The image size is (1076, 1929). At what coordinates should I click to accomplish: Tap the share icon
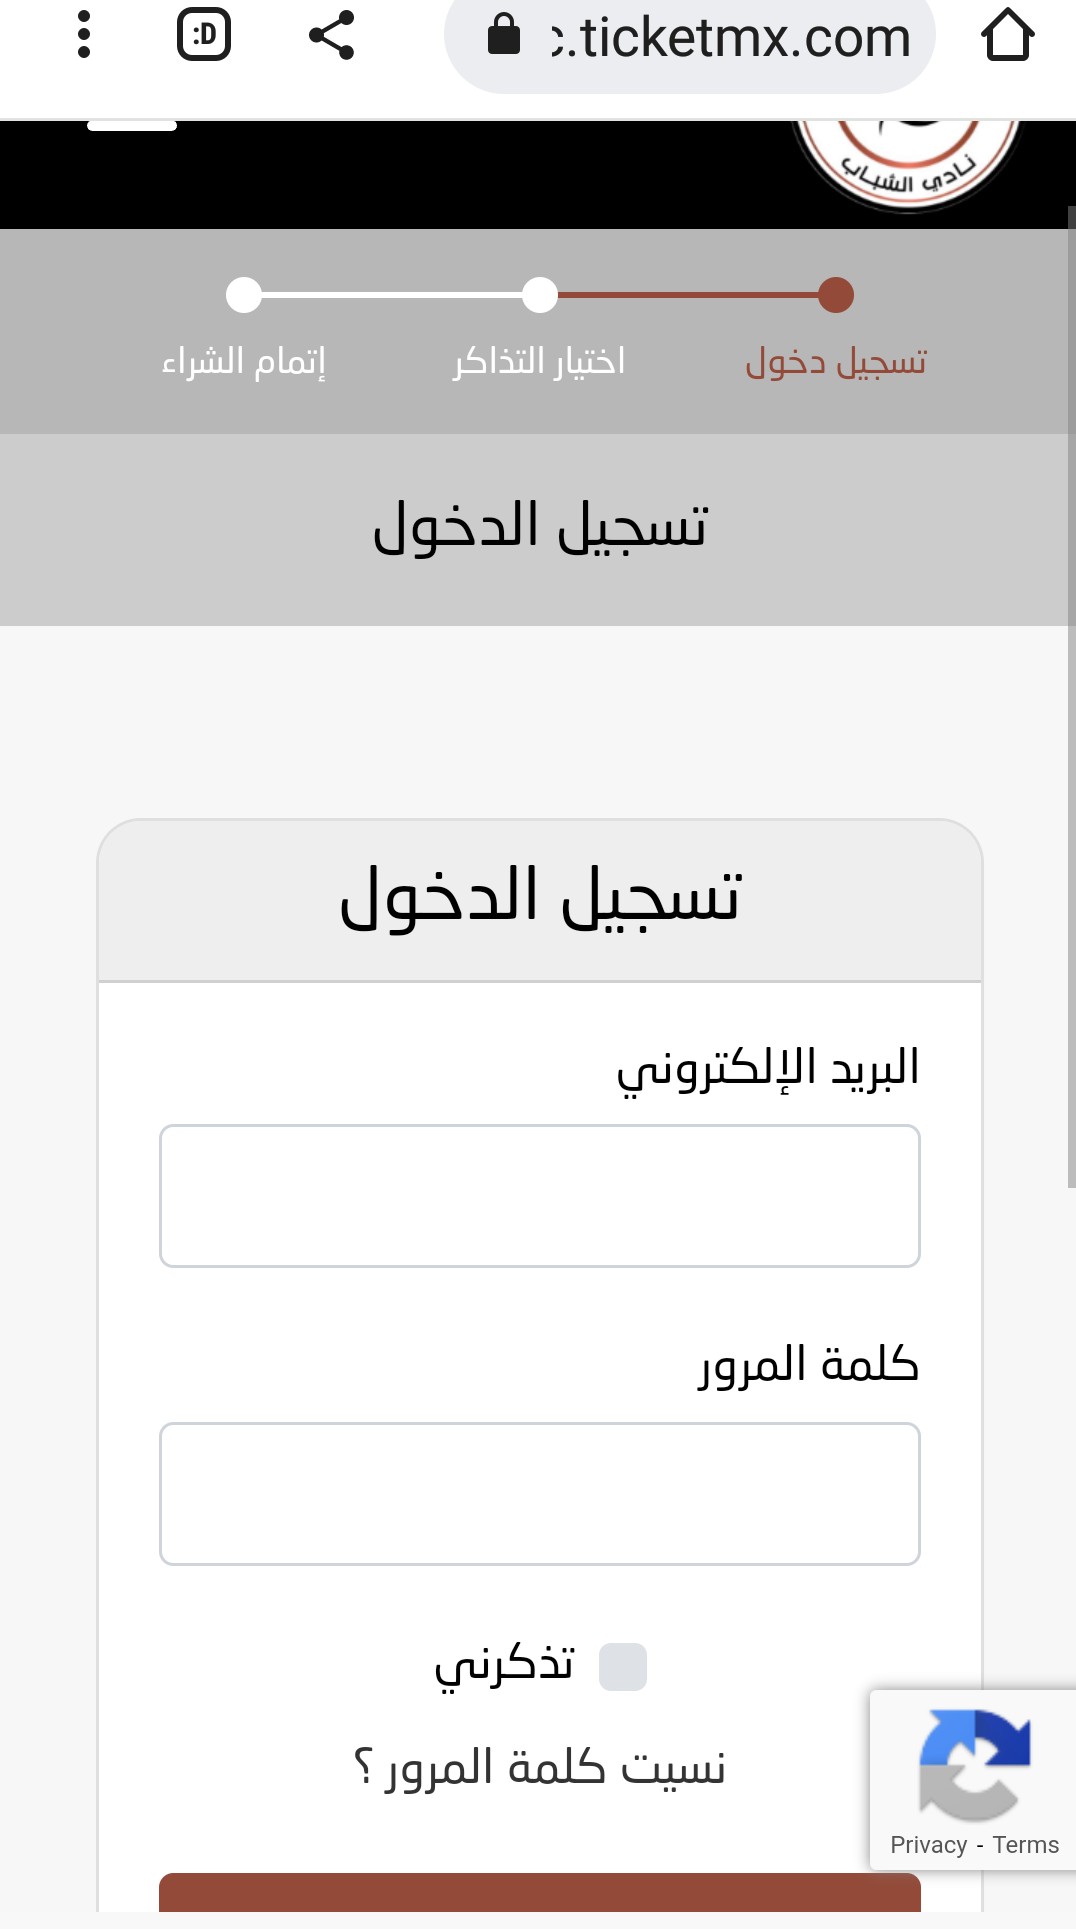click(331, 35)
